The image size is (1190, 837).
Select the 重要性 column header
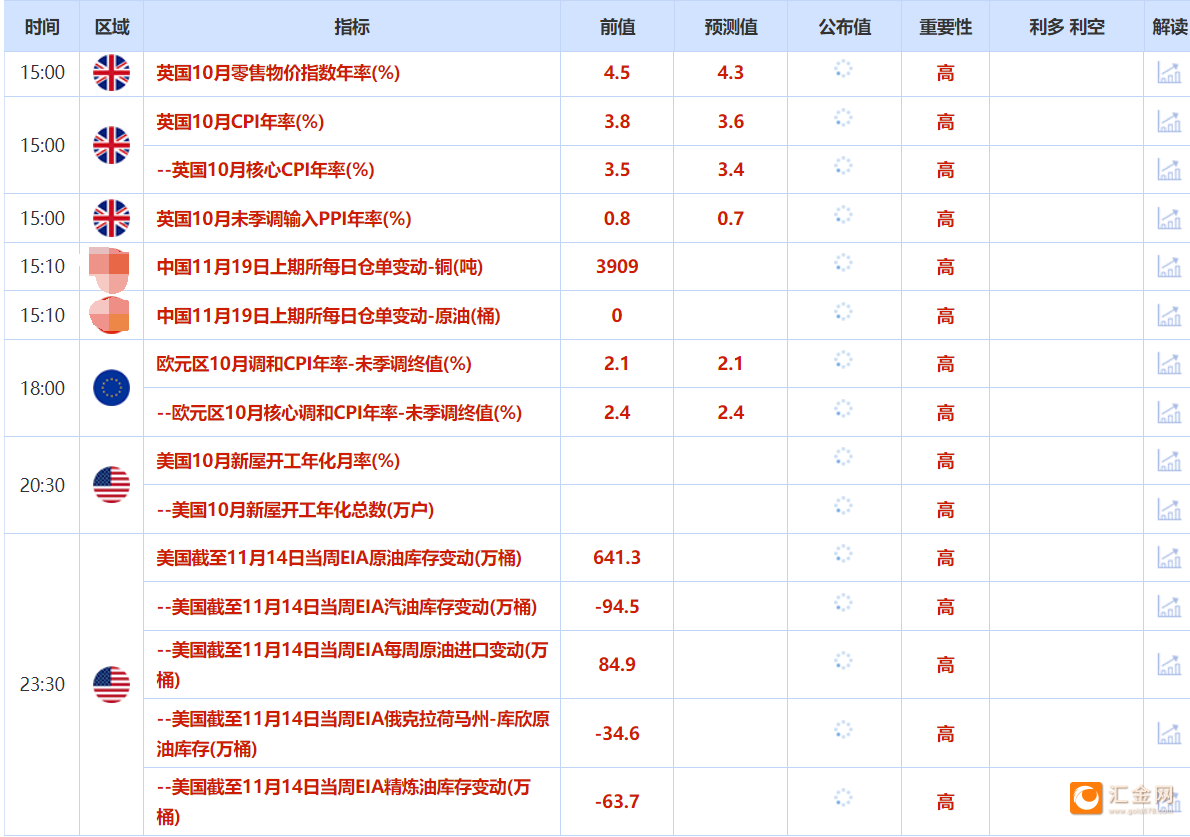[x=944, y=27]
